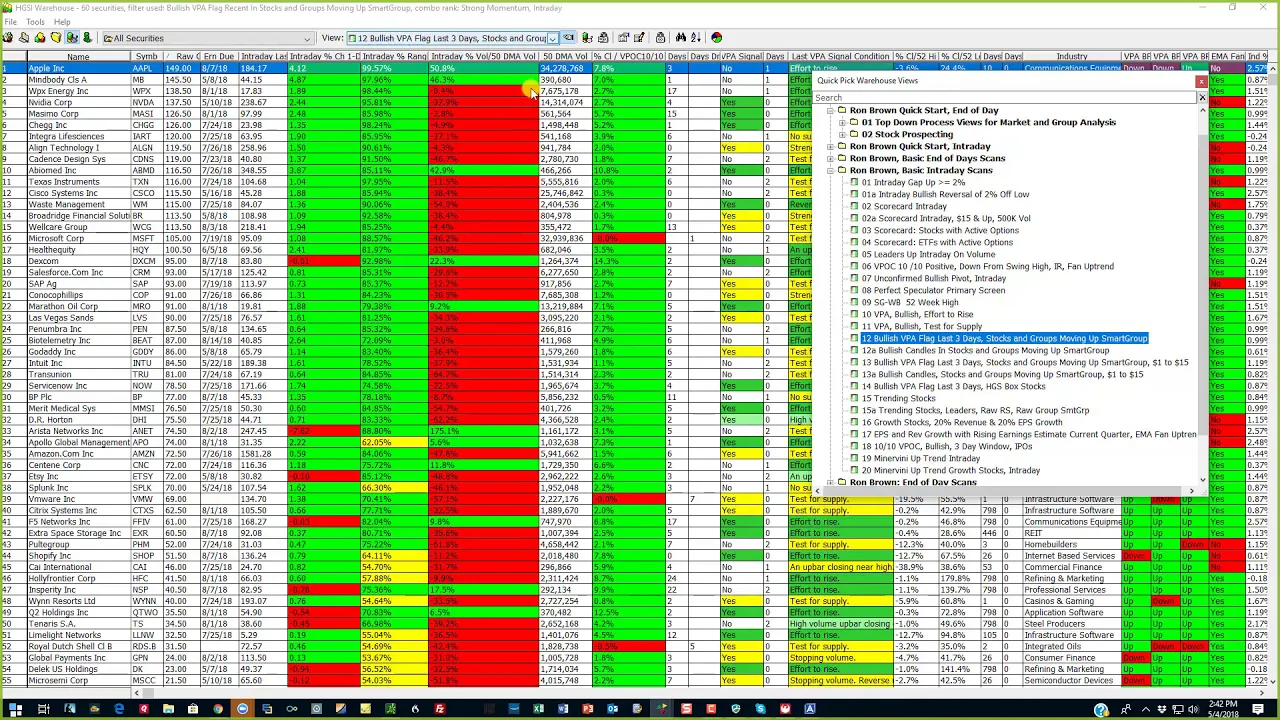This screenshot has width=1280, height=720.
Task: Collapse Ron Brown Quick Start, End of Day
Action: coord(830,110)
